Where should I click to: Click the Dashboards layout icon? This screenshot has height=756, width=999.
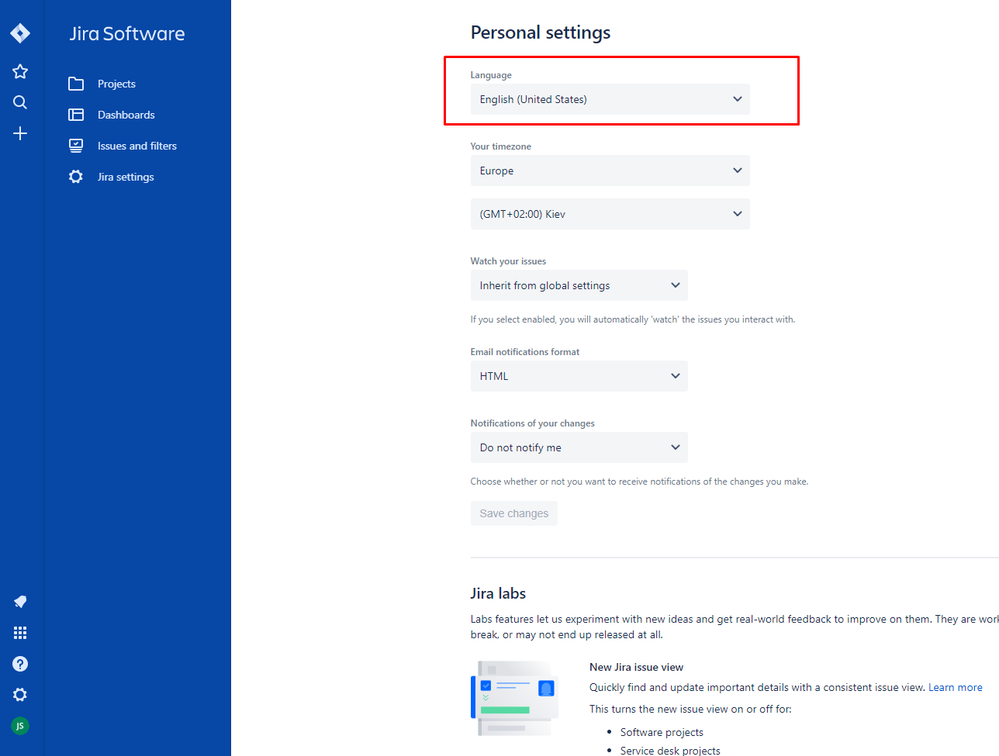(76, 115)
